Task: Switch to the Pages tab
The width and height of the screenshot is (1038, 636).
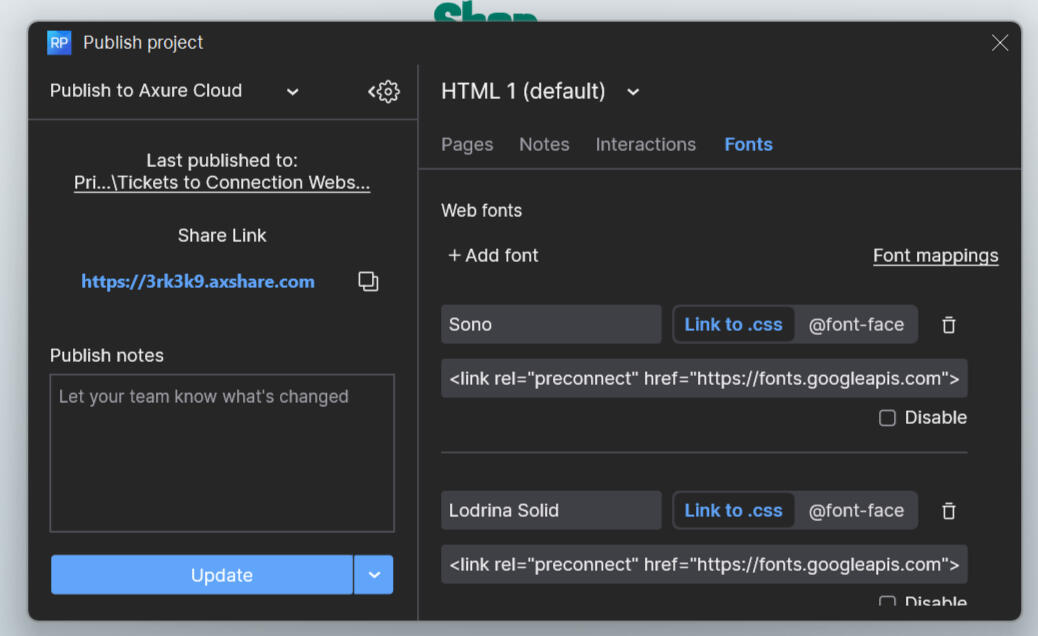Action: [x=467, y=145]
